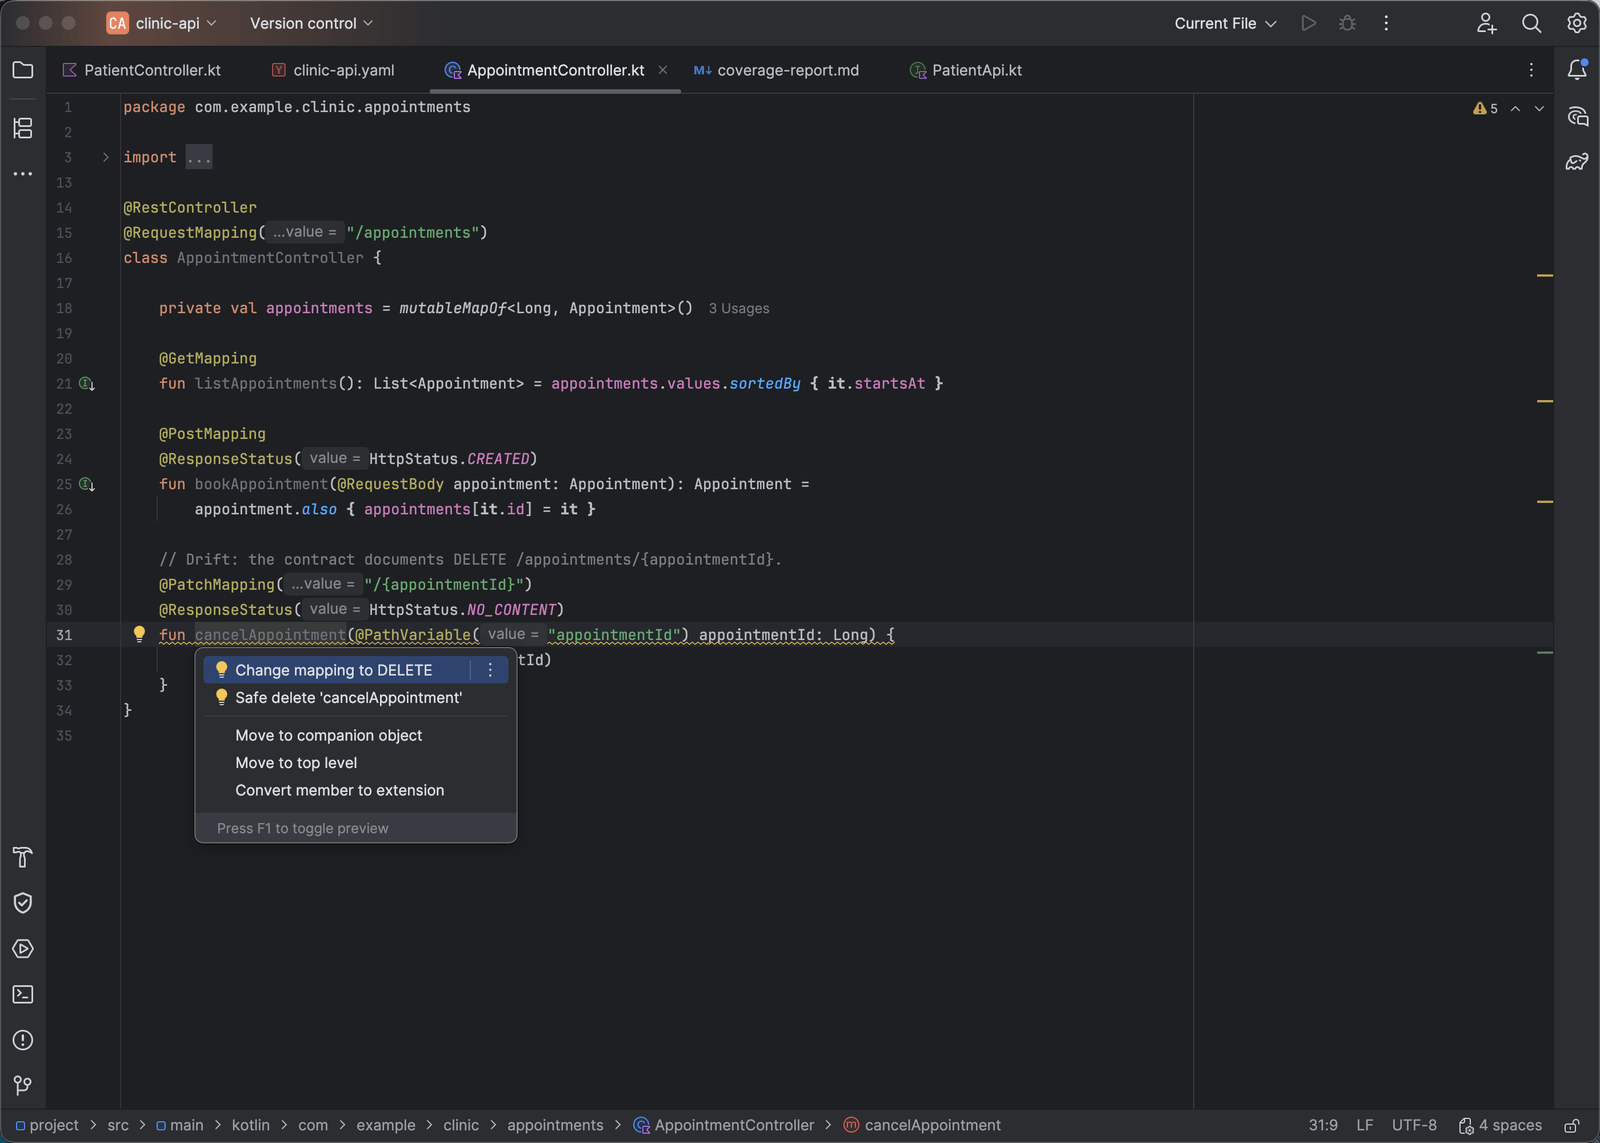This screenshot has width=1600, height=1143.
Task: Open line separator LF setting
Action: pyautogui.click(x=1364, y=1126)
